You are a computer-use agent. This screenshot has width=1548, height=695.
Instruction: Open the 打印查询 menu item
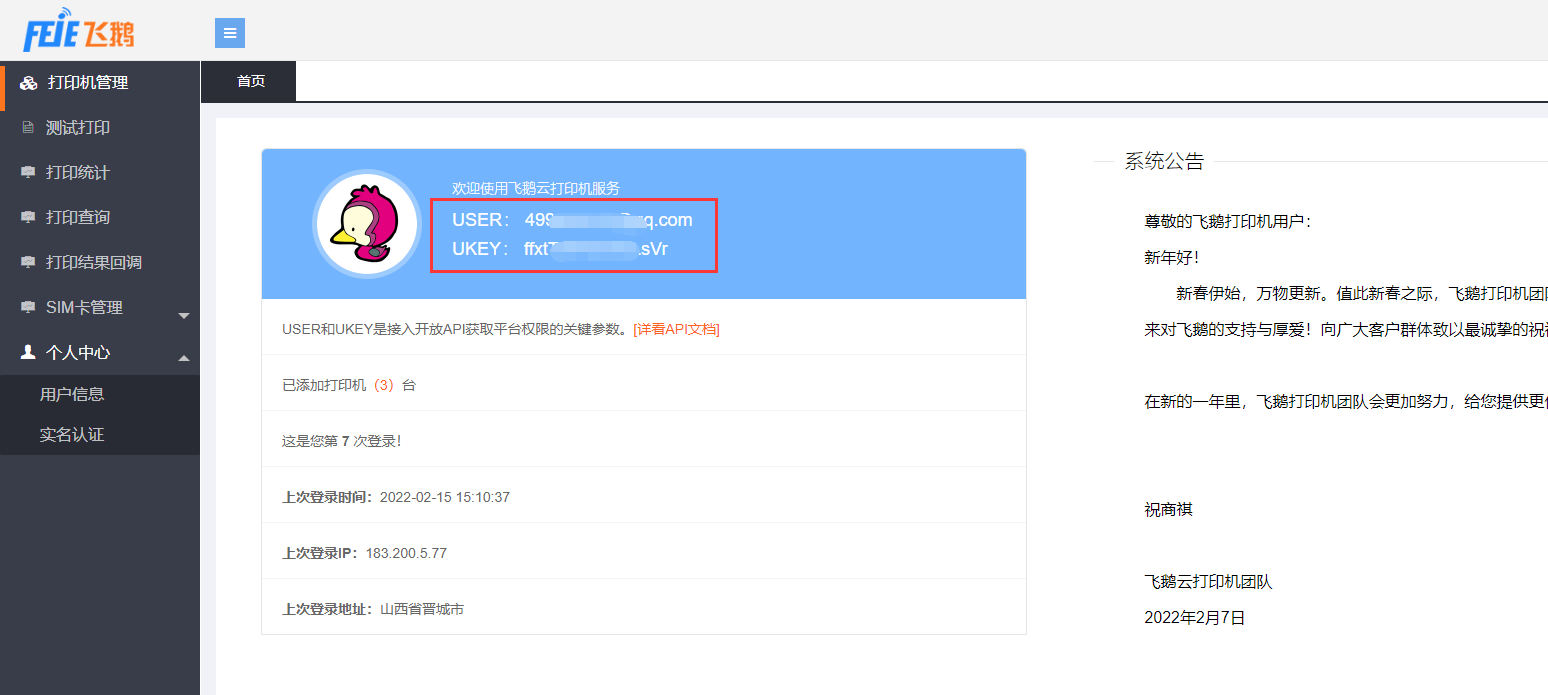[x=100, y=218]
